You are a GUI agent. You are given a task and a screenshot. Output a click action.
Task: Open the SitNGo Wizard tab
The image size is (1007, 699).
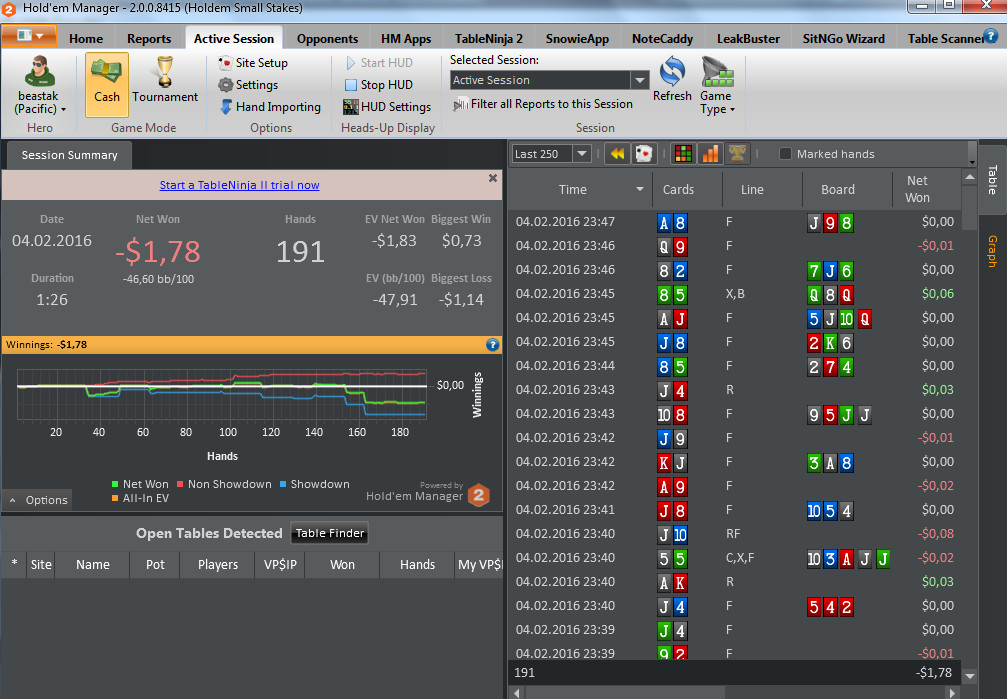coord(843,39)
